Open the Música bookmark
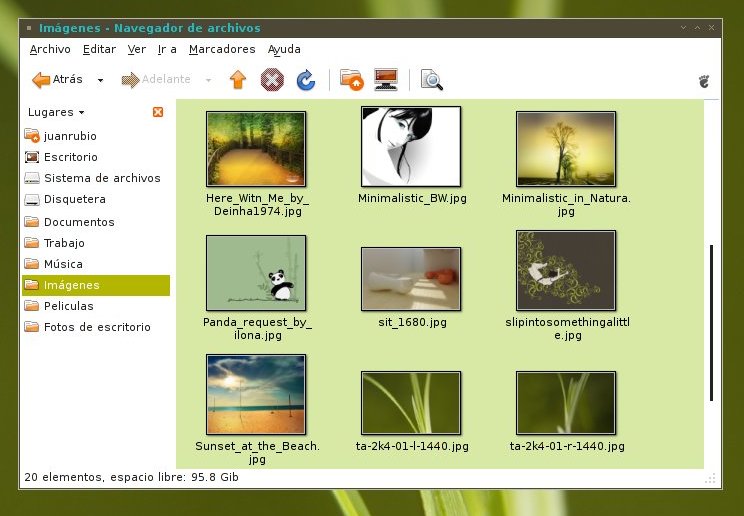744x516 pixels. 96,264
